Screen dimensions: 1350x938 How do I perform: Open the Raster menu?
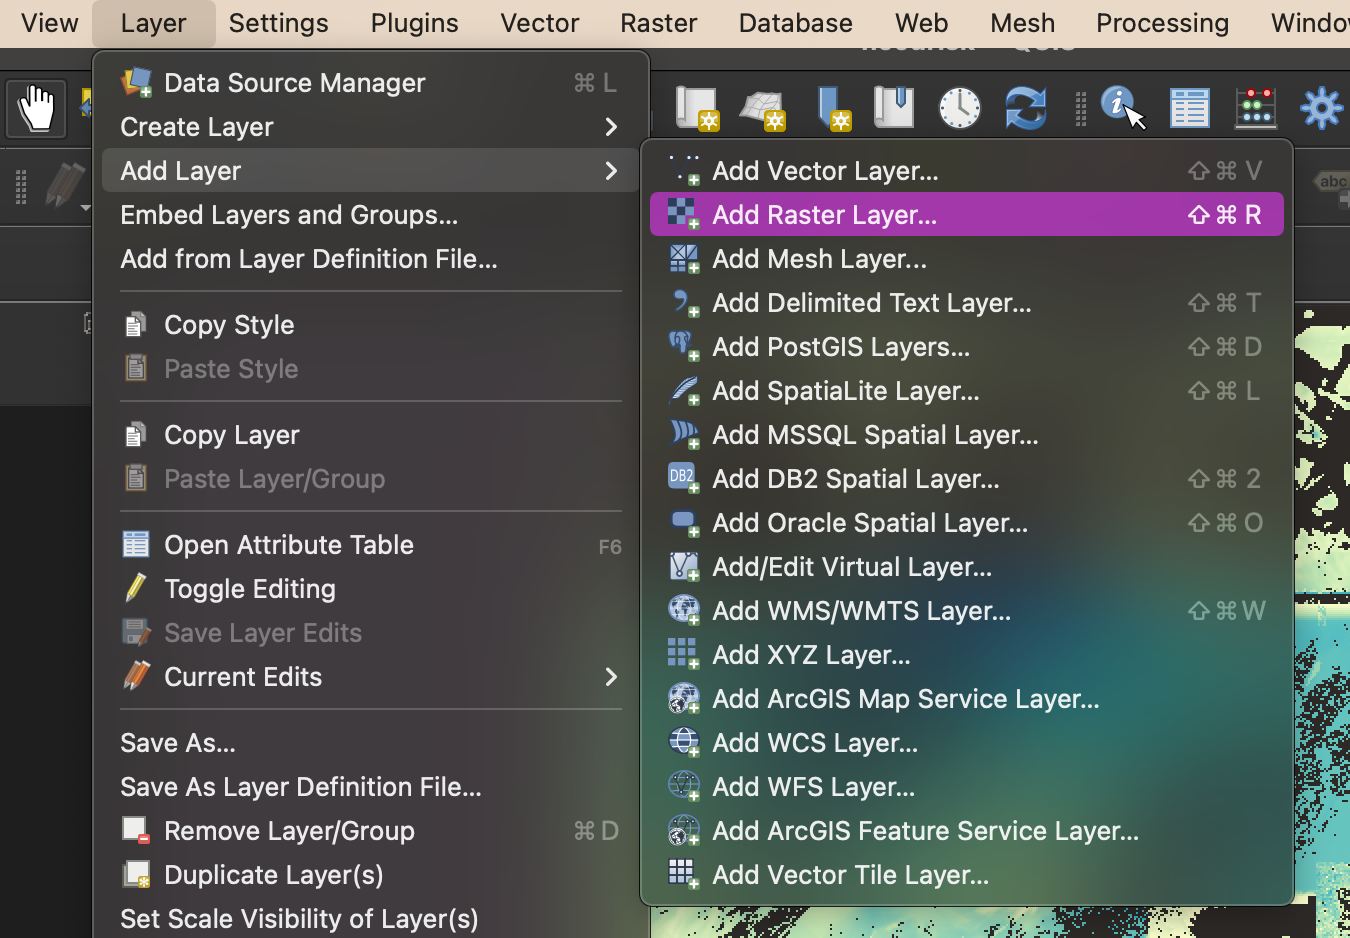tap(658, 23)
